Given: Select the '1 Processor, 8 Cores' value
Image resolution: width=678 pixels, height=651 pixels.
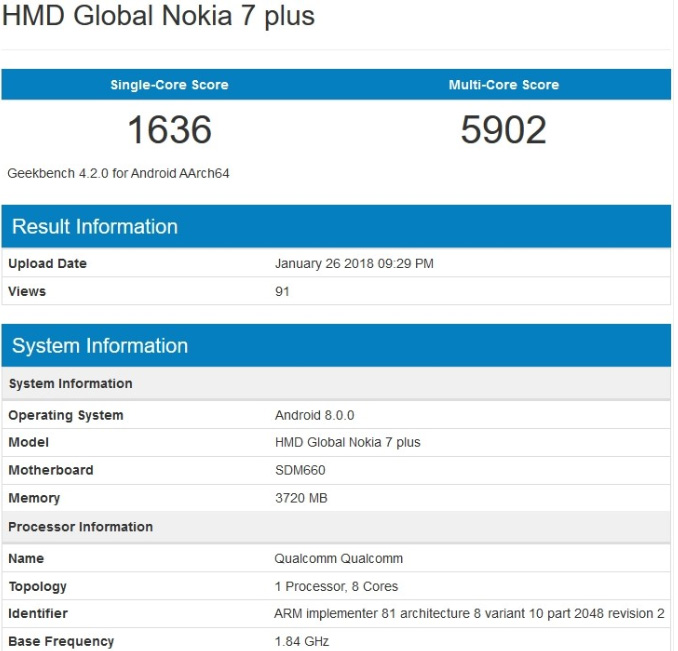Looking at the screenshot, I should click(x=336, y=586).
